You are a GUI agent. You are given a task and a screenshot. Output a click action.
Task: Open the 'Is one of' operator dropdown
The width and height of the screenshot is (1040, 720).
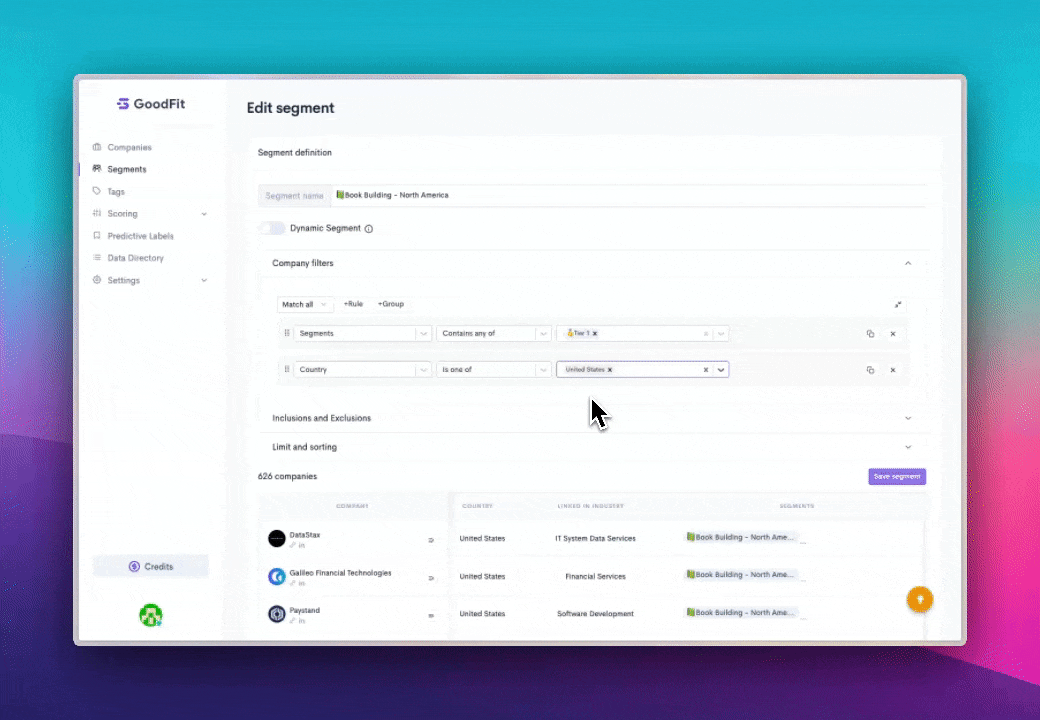click(493, 370)
